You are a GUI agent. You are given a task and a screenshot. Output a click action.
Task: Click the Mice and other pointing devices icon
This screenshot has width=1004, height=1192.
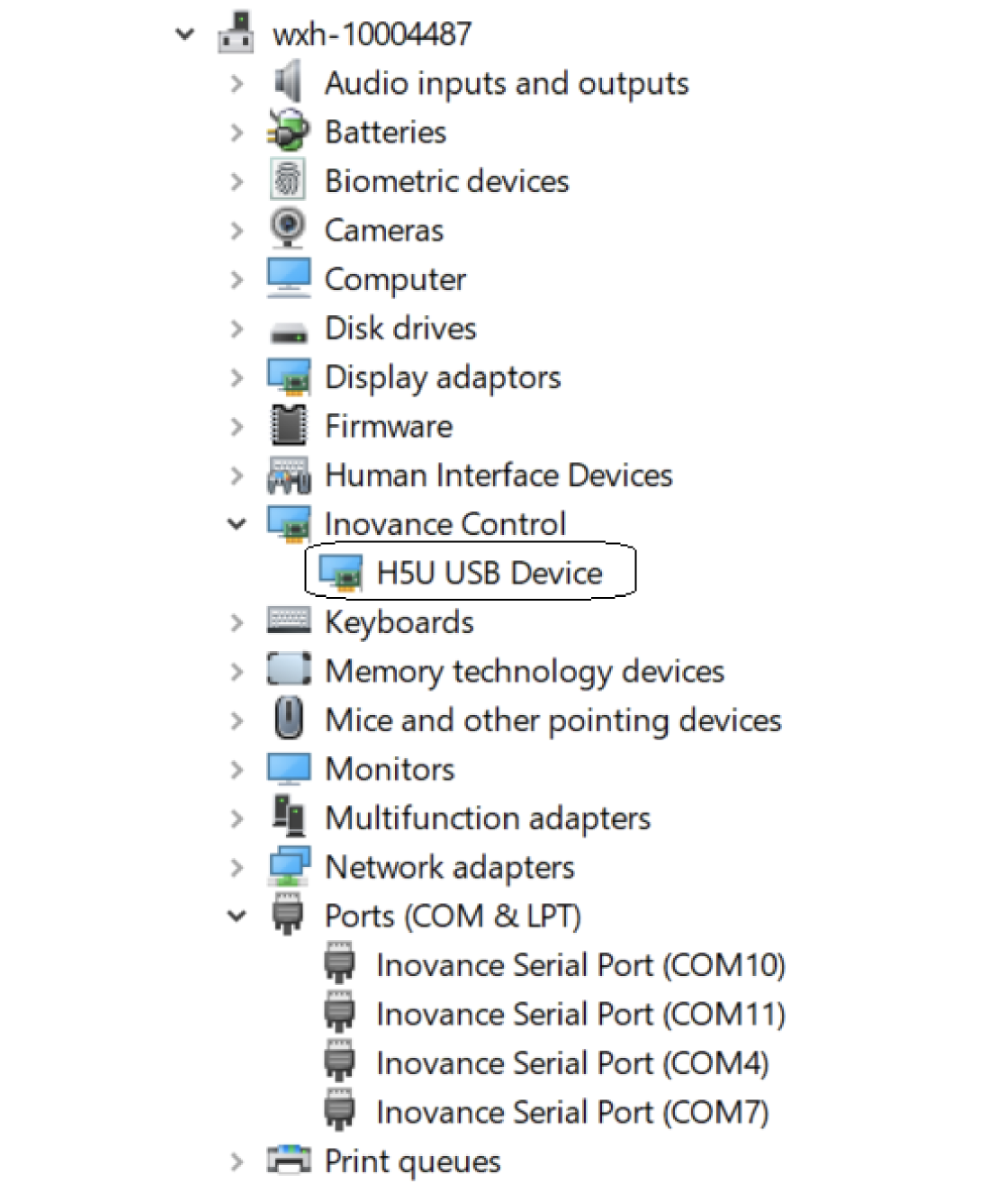tap(289, 718)
